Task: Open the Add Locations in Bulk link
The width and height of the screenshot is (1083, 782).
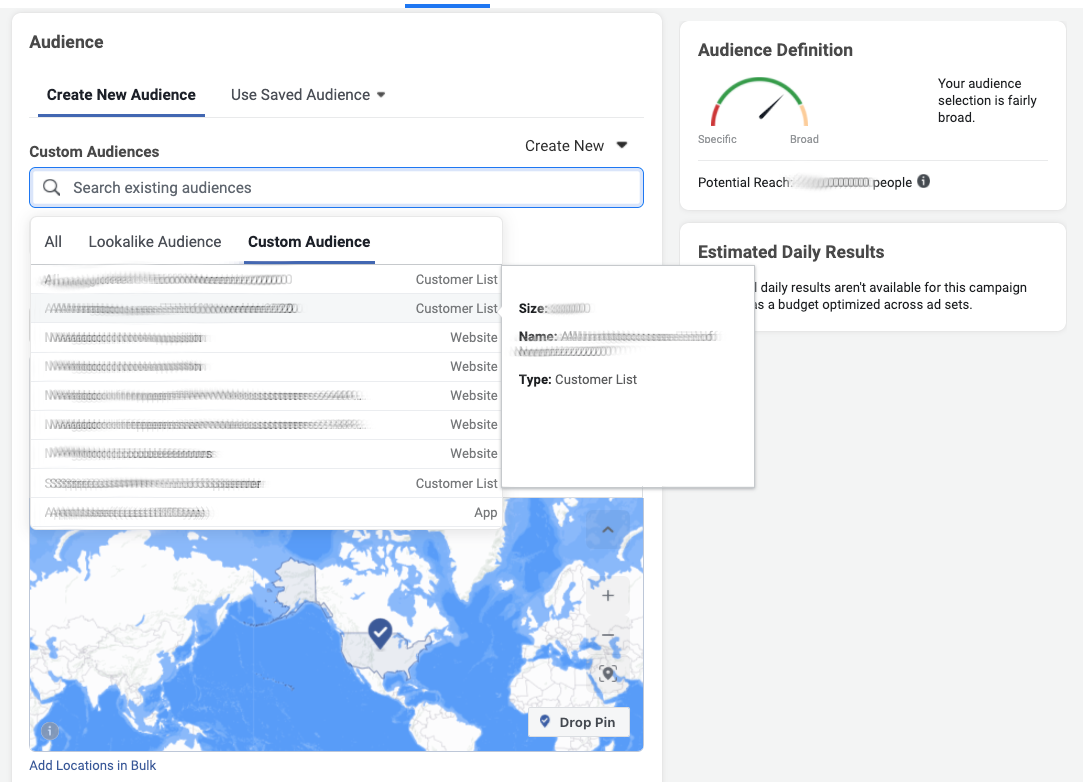Action: 93,765
